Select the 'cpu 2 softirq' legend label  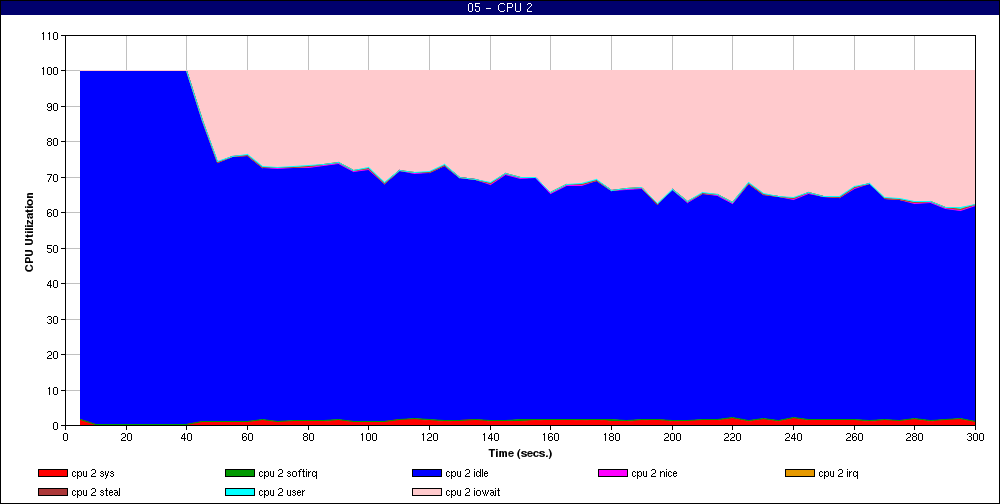288,473
